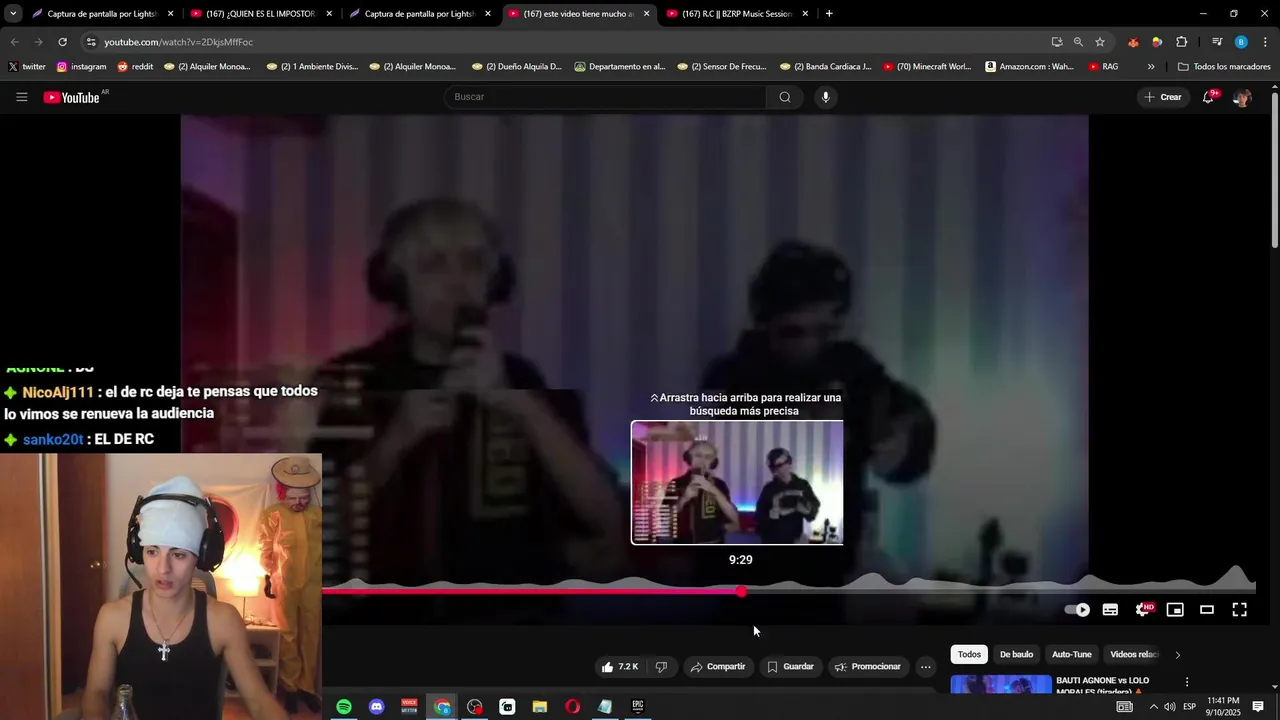Open the Chrome zoom magnifier in address bar
1280x720 pixels.
[x=1078, y=42]
